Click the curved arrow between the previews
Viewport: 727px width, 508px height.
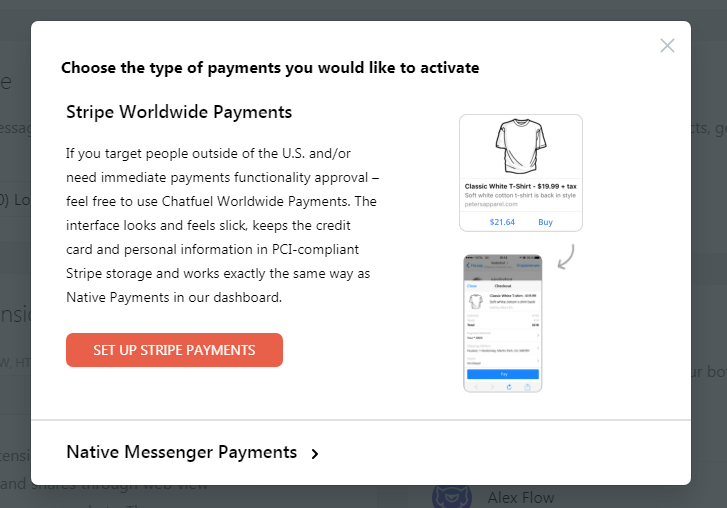(565, 257)
